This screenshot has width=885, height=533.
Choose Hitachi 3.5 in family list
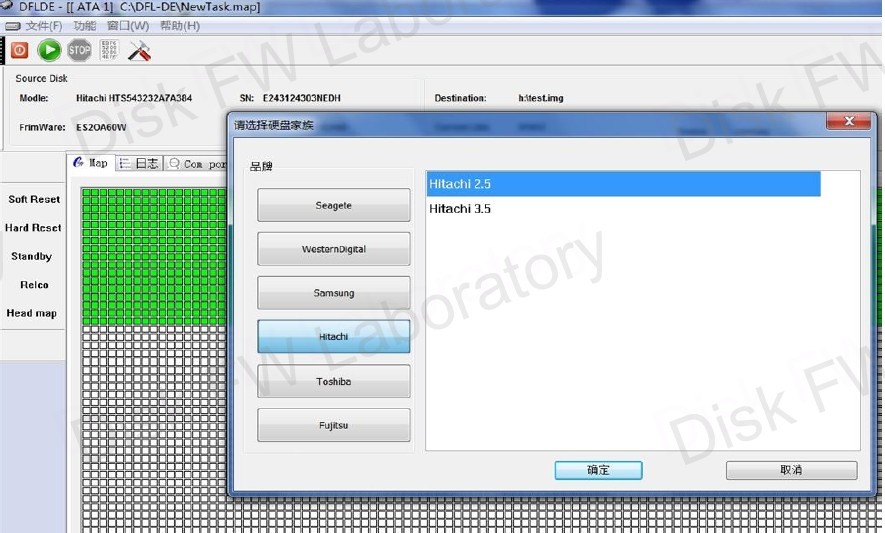point(624,209)
